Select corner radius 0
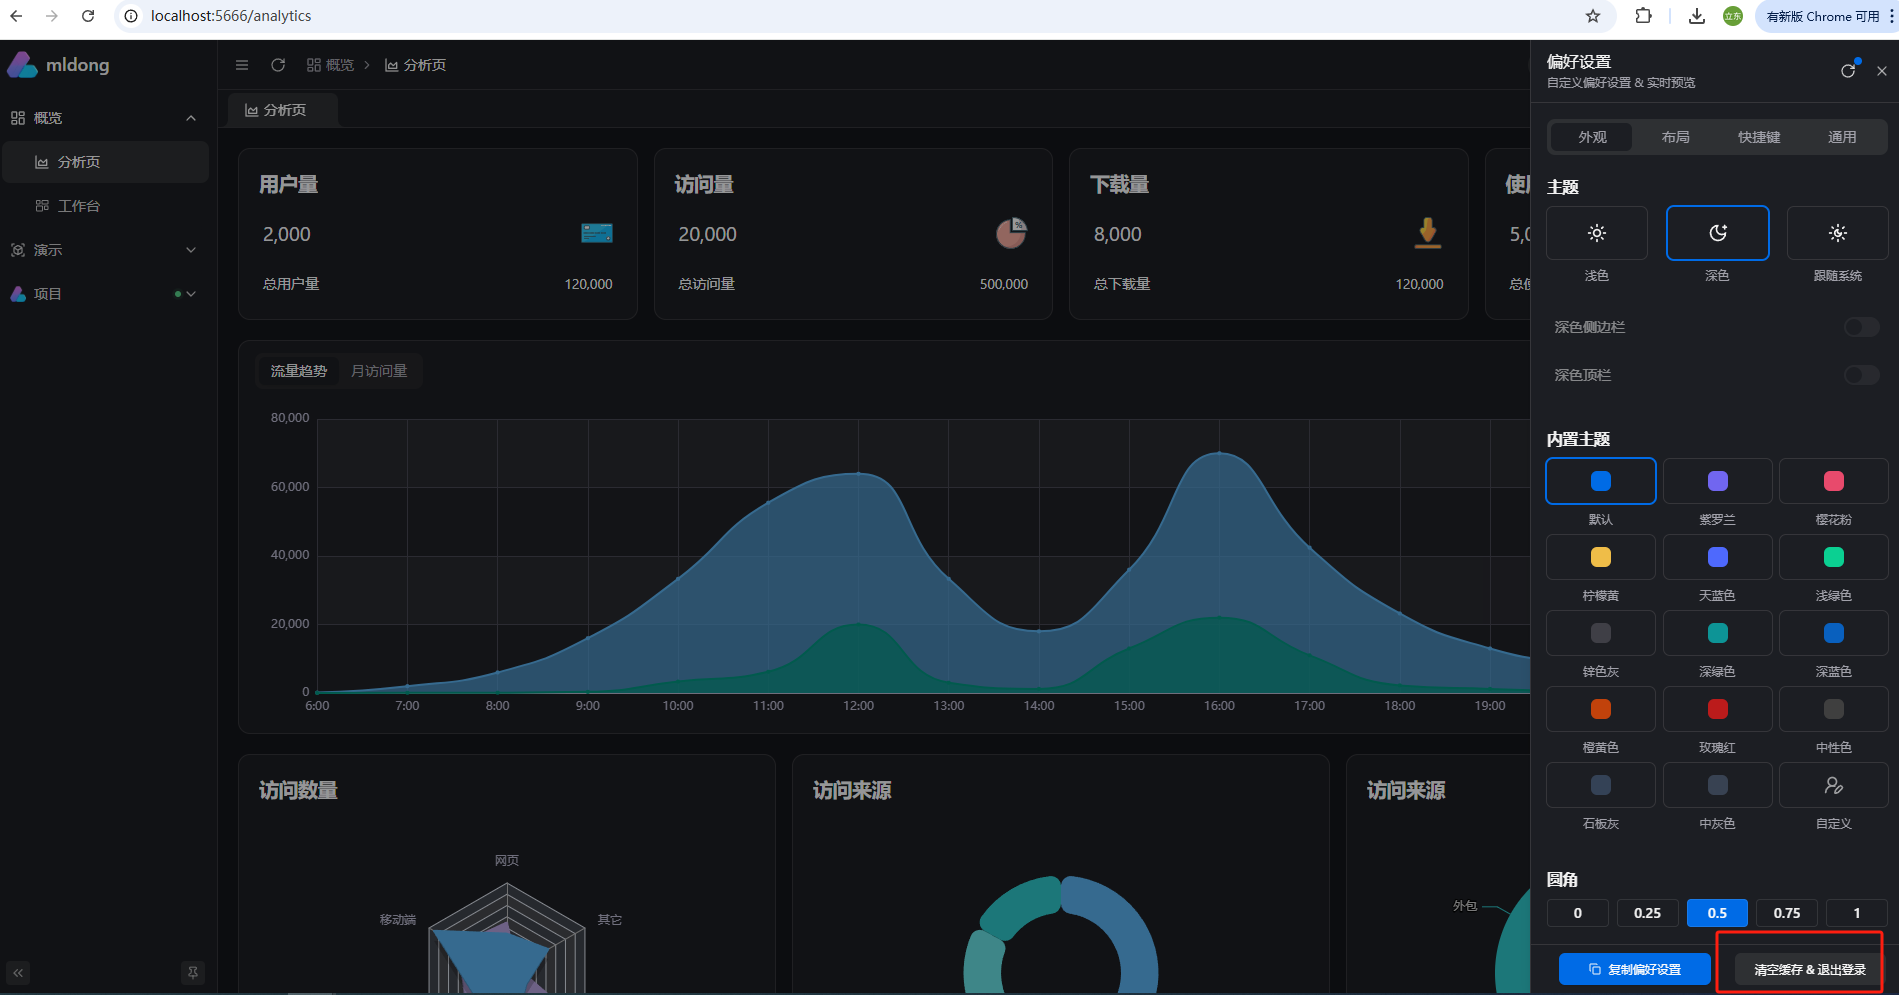 click(1578, 913)
